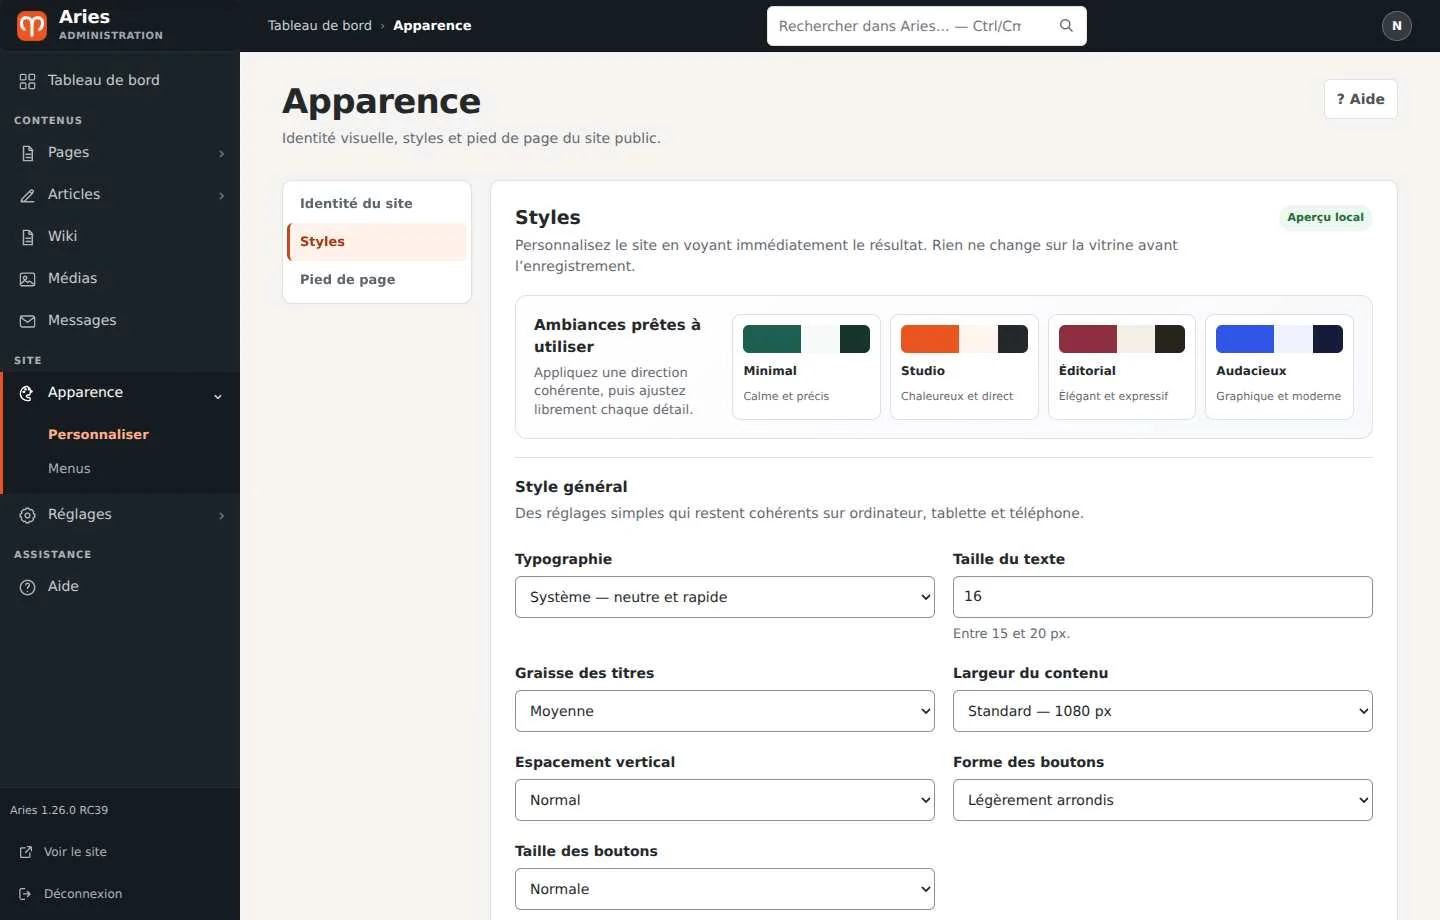
Task: Open the Taille des boutons dropdown
Action: (x=725, y=889)
